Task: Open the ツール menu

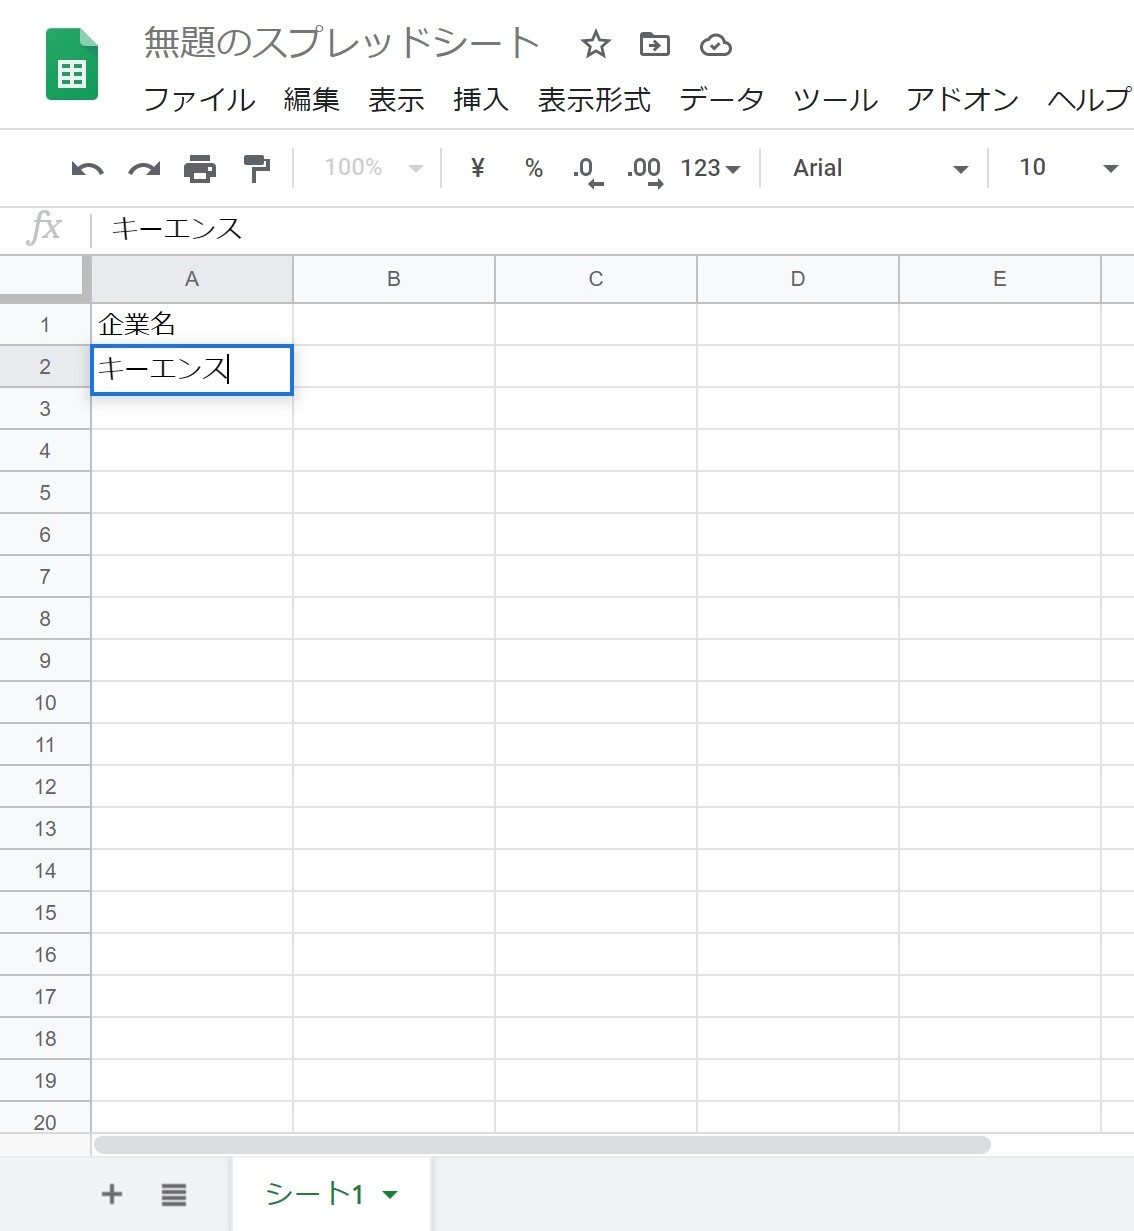Action: 836,100
